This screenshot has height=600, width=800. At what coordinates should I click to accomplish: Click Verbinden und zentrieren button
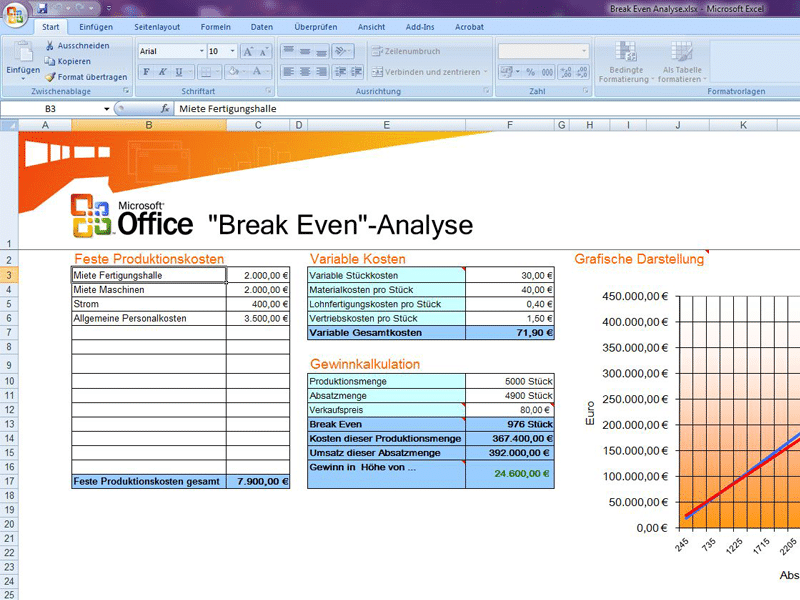[x=430, y=72]
